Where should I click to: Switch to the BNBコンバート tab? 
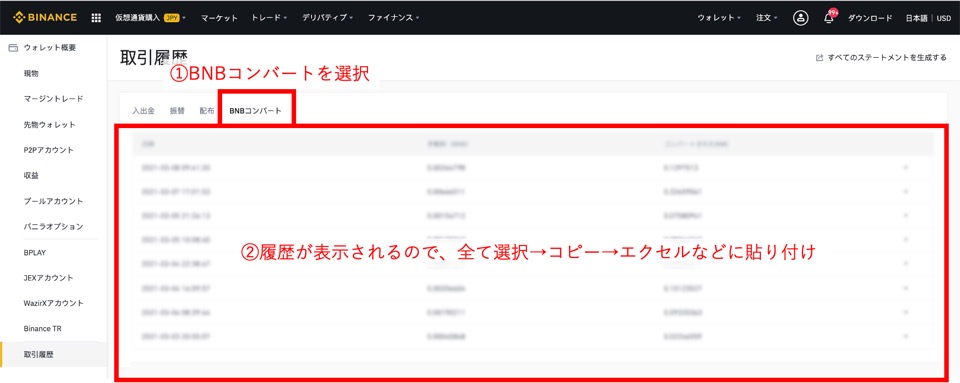[x=256, y=111]
